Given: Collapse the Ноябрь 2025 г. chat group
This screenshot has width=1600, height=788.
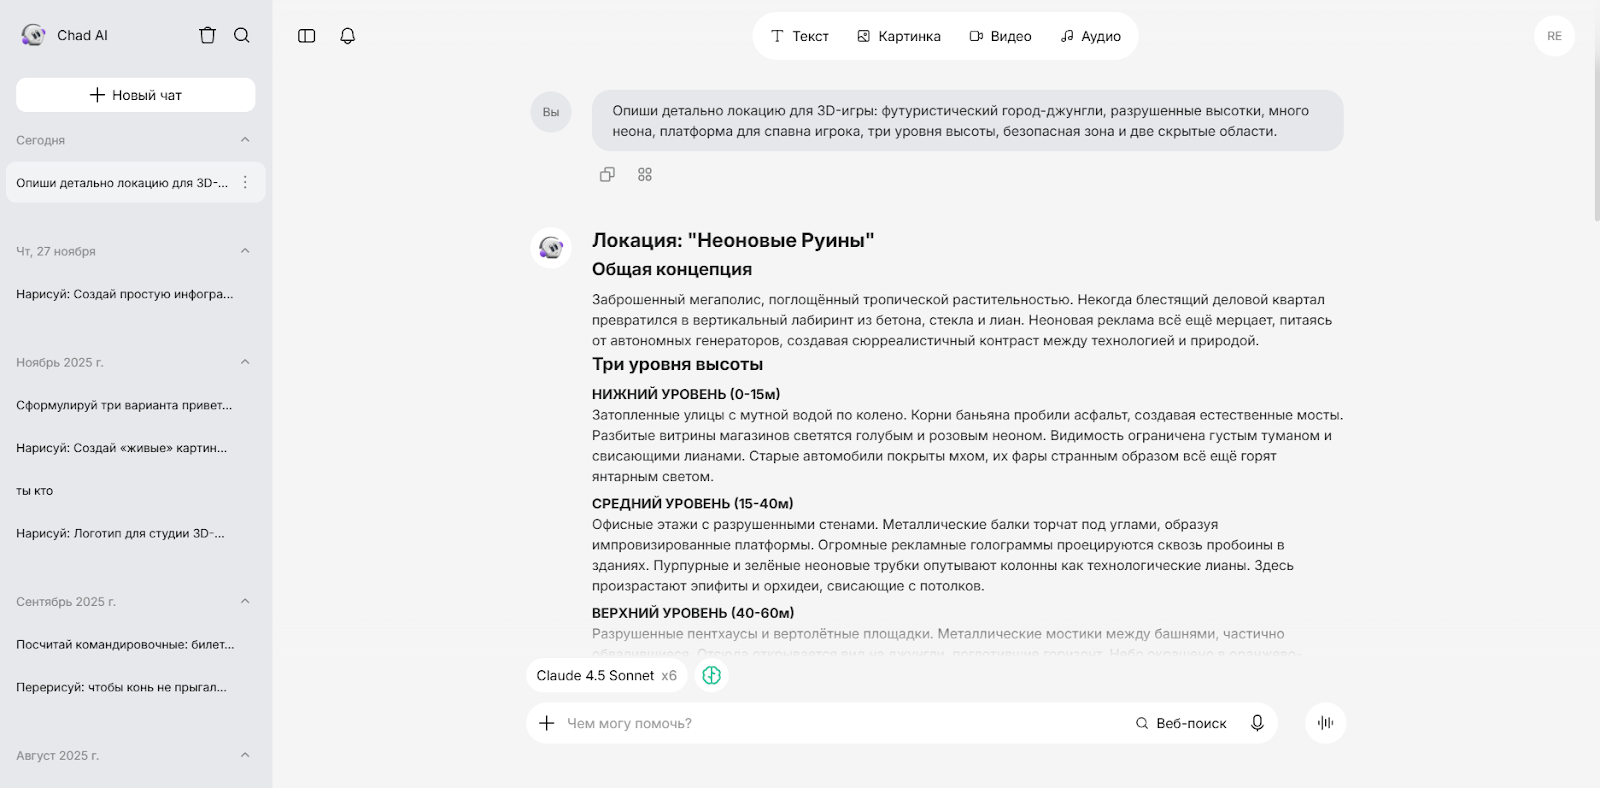Looking at the screenshot, I should point(245,362).
